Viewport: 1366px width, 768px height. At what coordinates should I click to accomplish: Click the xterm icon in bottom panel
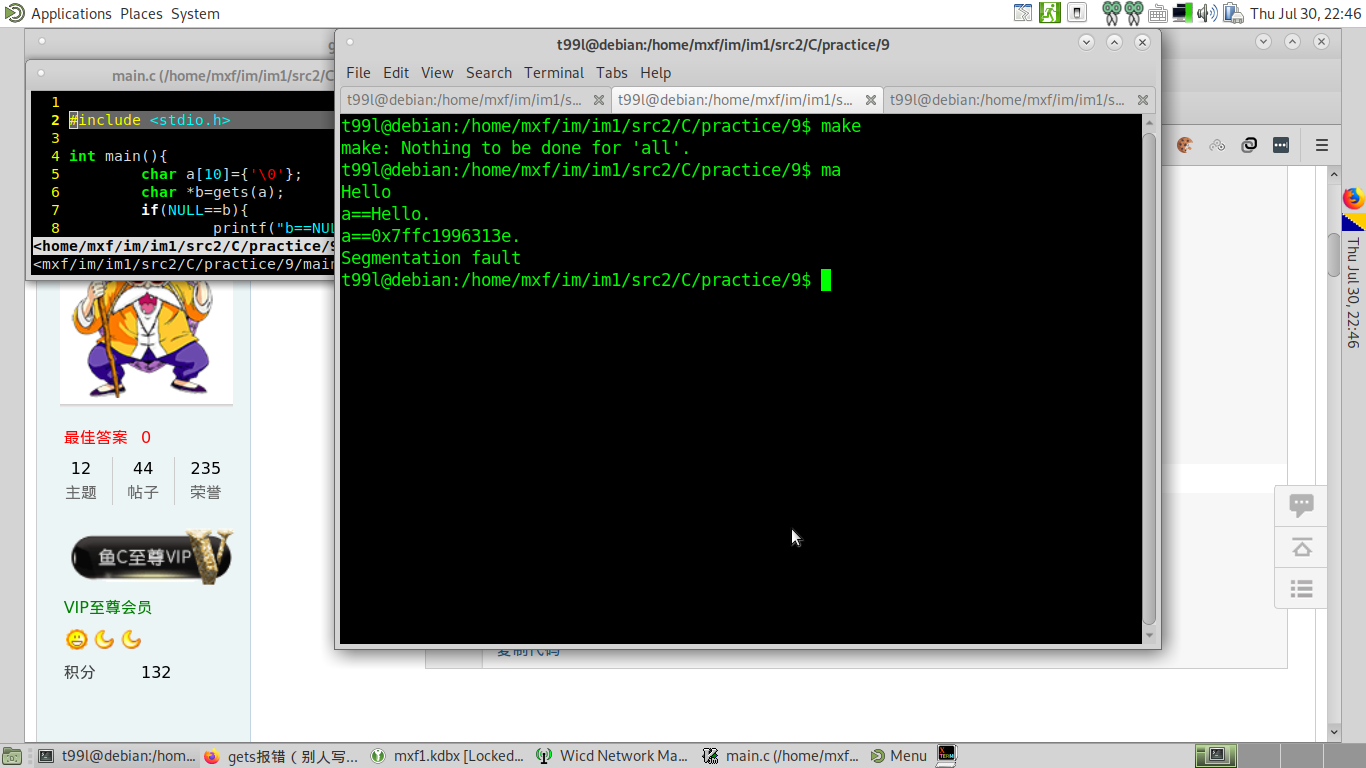click(x=947, y=756)
